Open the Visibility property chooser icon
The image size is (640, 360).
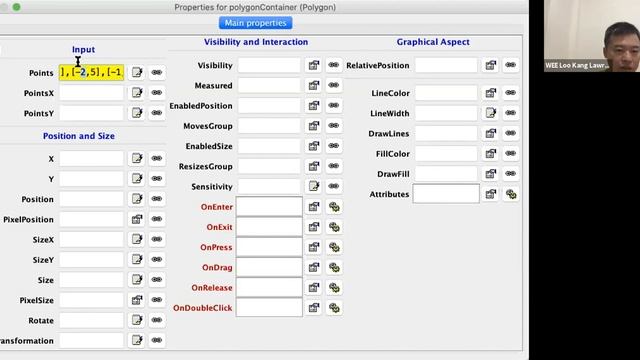pyautogui.click(x=313, y=65)
